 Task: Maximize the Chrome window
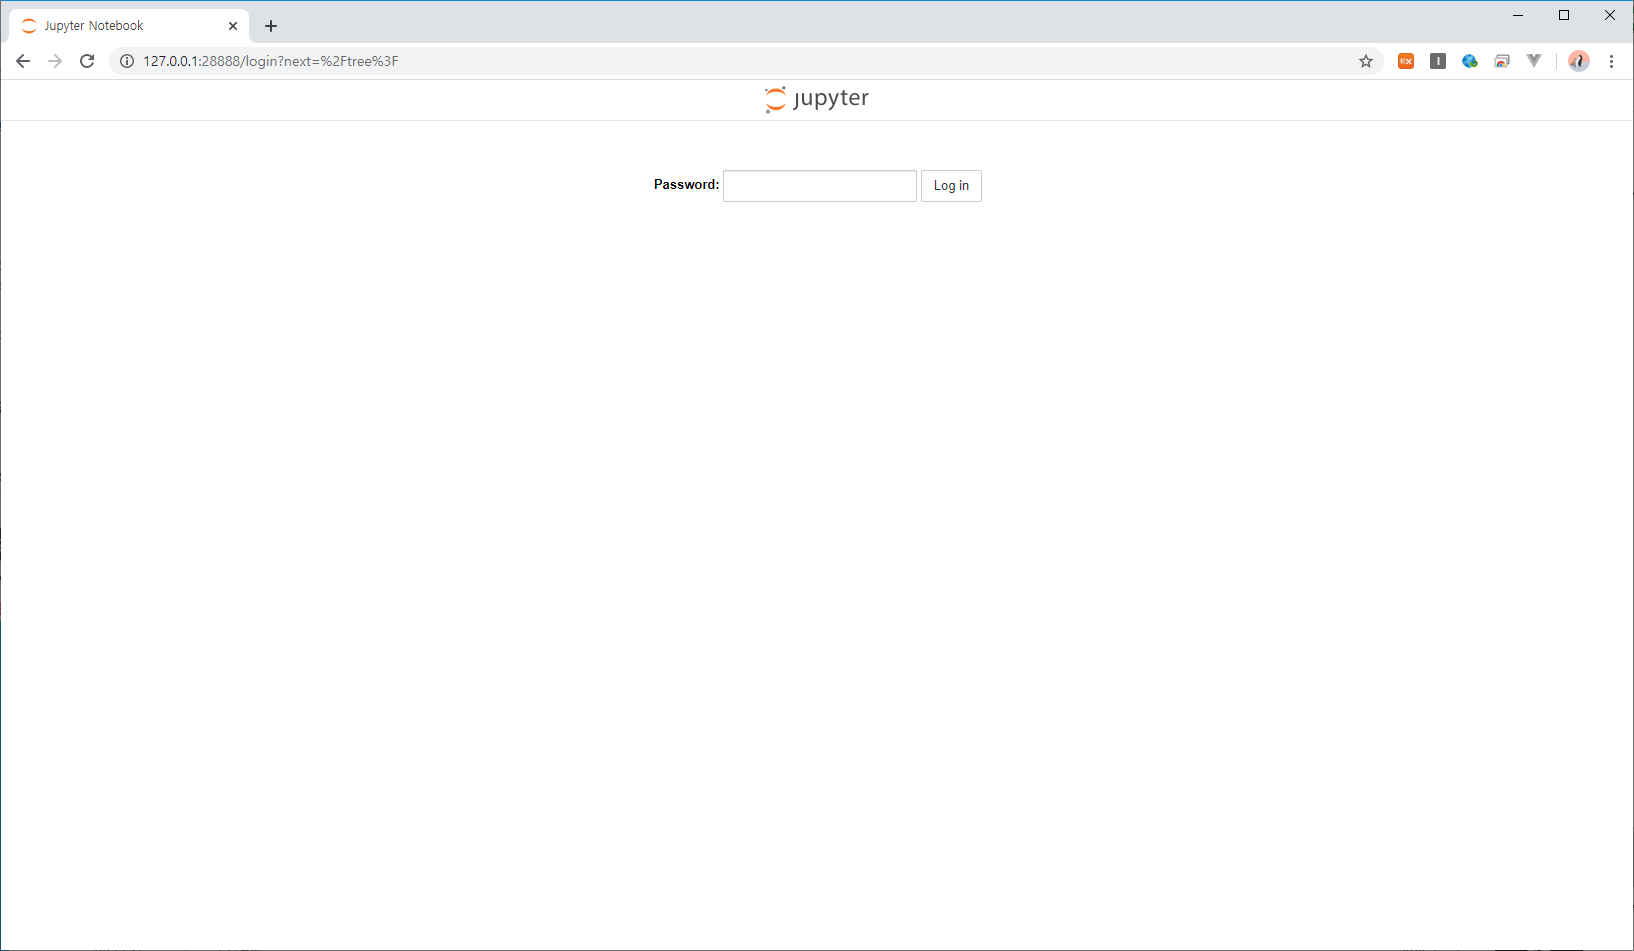1564,15
